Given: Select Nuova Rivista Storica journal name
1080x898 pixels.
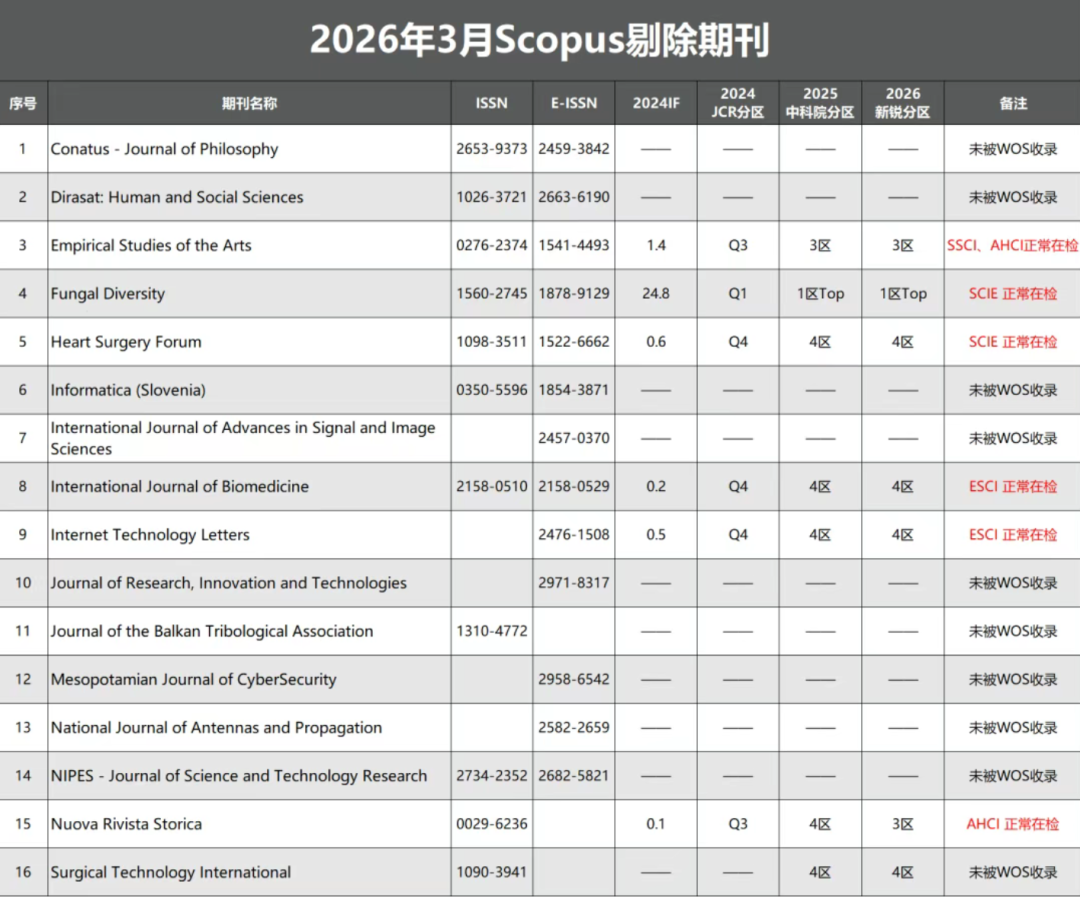Looking at the screenshot, I should point(126,825).
